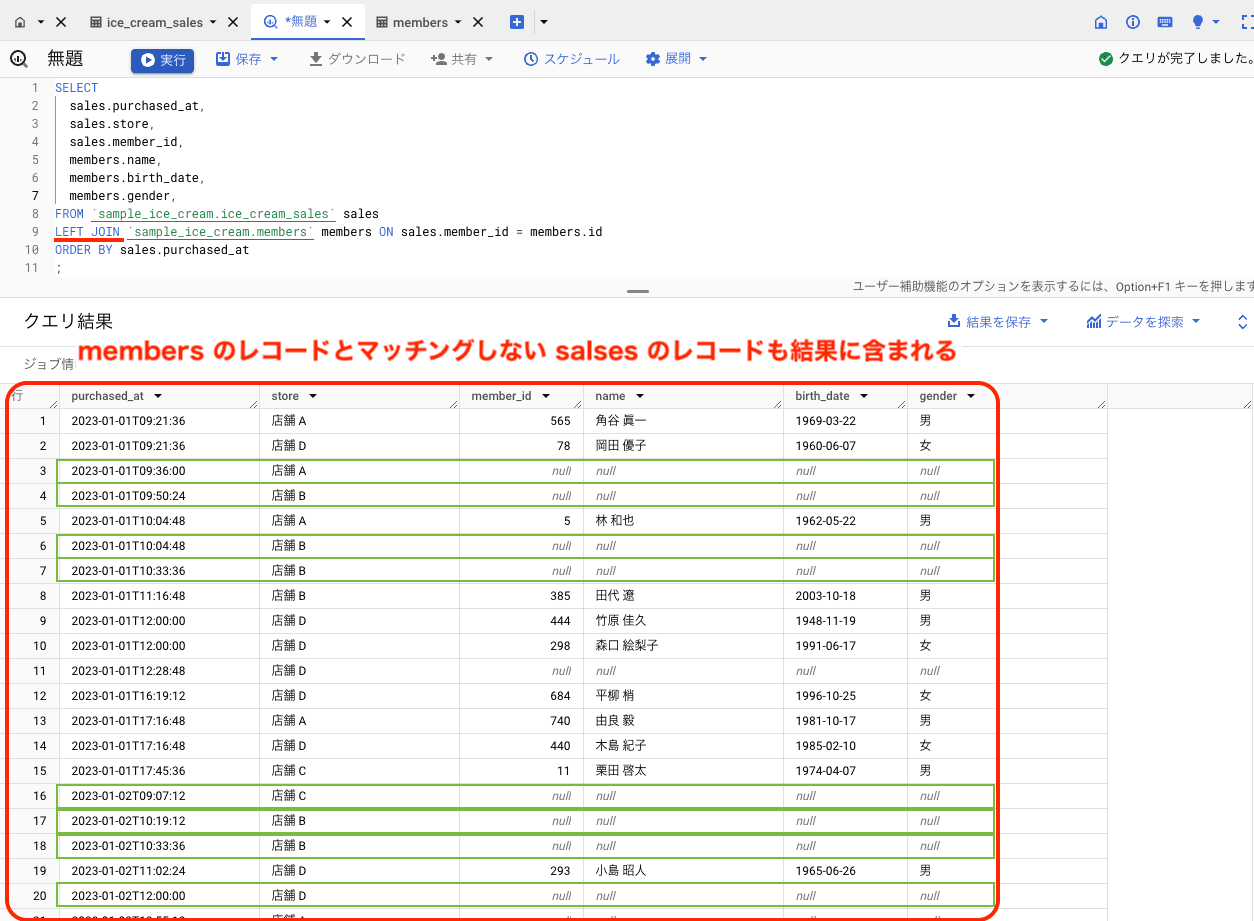Viewport: 1254px width, 921px height.
Task: Open the データを探索 menu
Action: tap(1143, 322)
